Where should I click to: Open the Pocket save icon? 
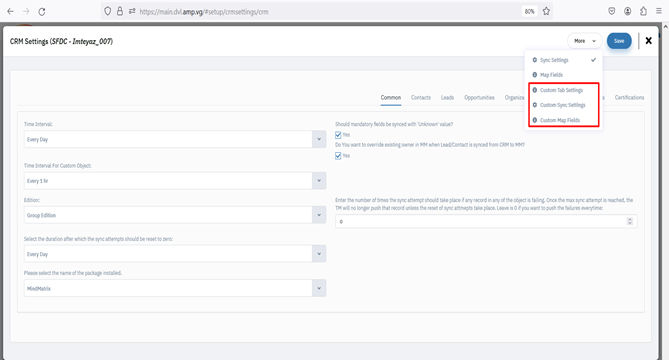pos(611,12)
